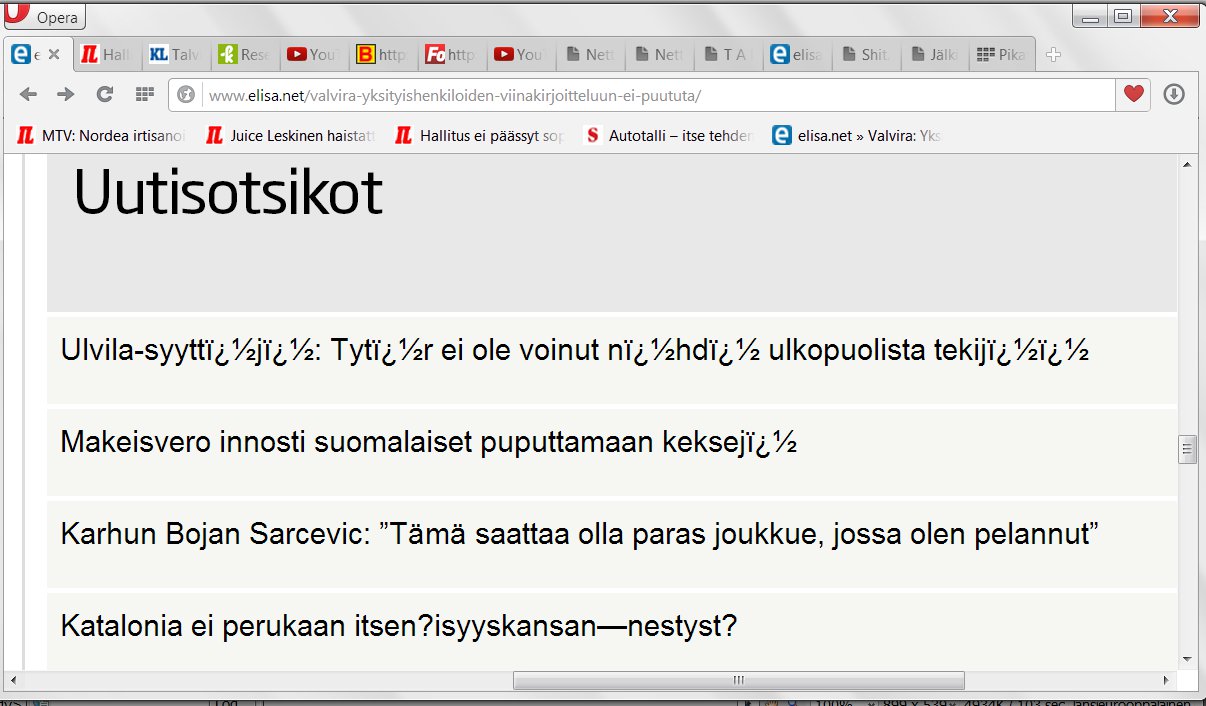Click the site info globe icon

pyautogui.click(x=185, y=95)
